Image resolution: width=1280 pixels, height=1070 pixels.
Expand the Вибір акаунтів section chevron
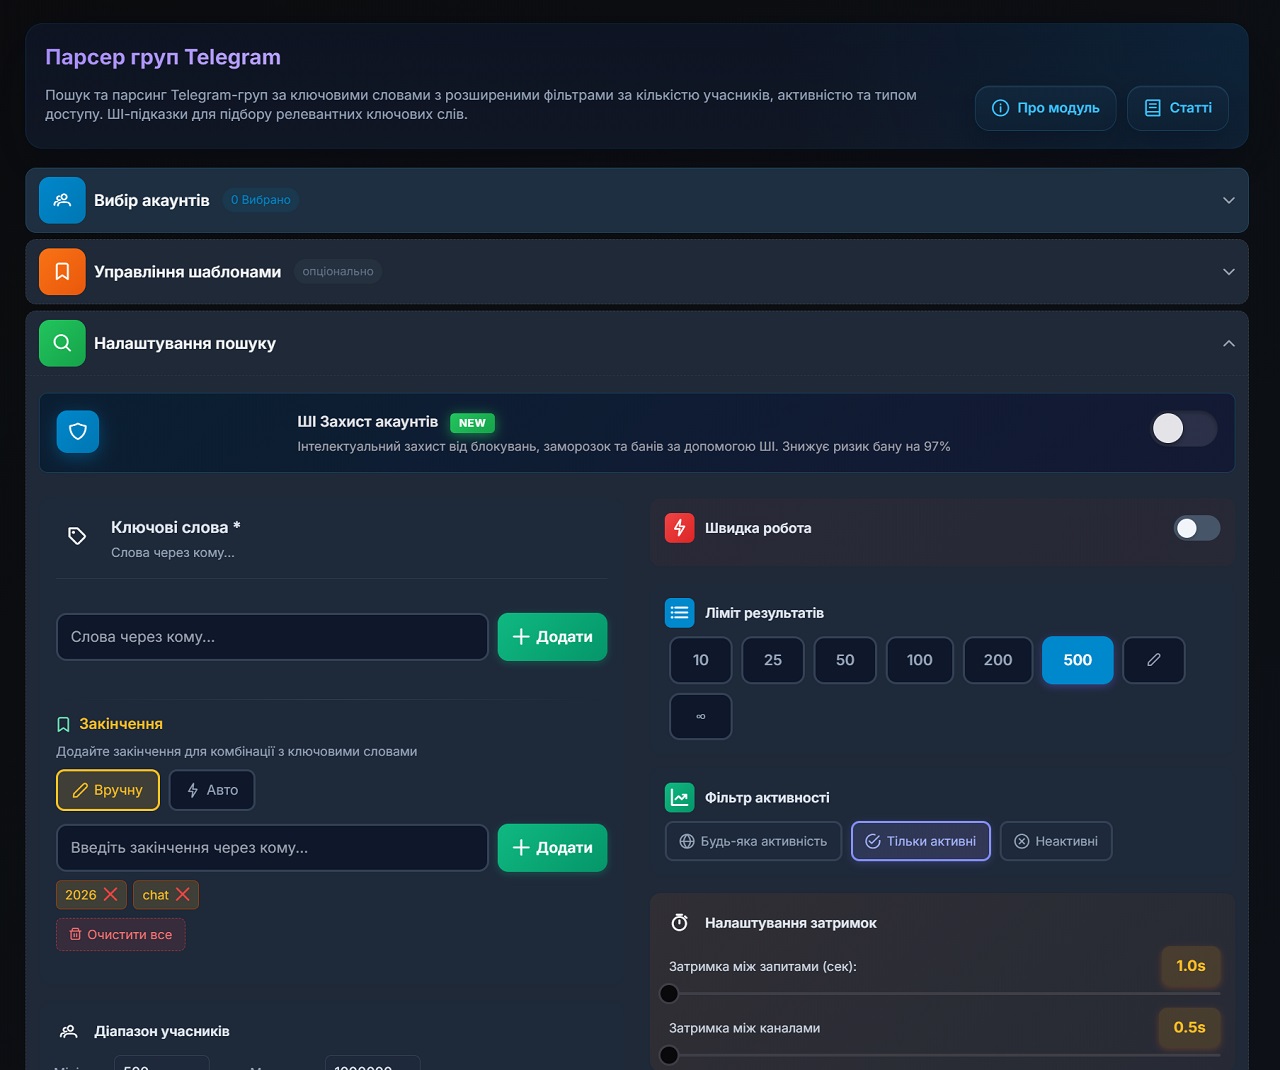[1229, 200]
